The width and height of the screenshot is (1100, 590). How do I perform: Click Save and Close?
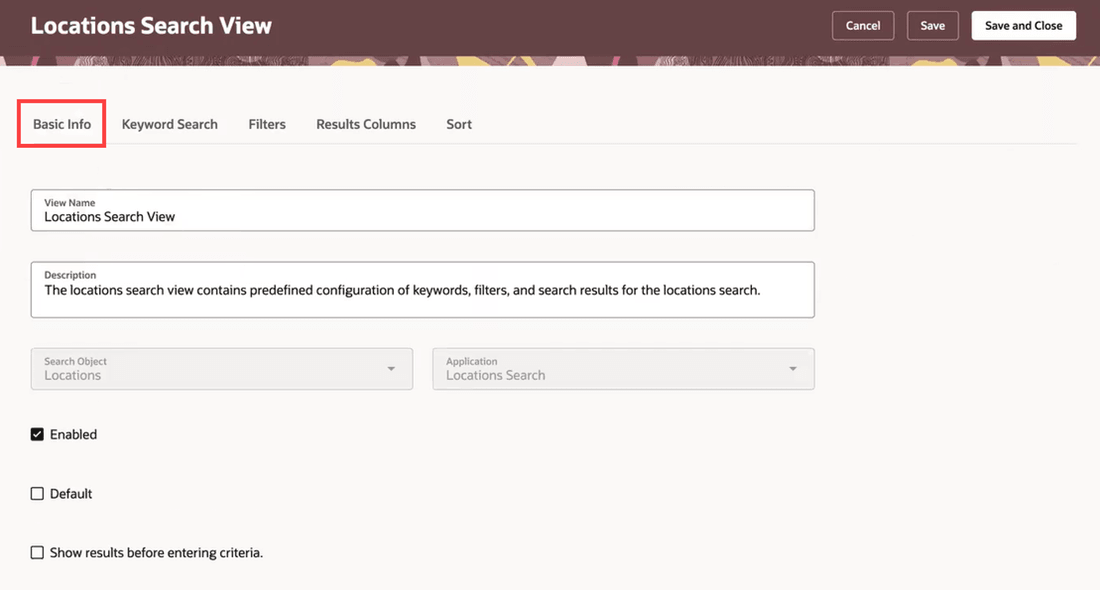[1024, 26]
